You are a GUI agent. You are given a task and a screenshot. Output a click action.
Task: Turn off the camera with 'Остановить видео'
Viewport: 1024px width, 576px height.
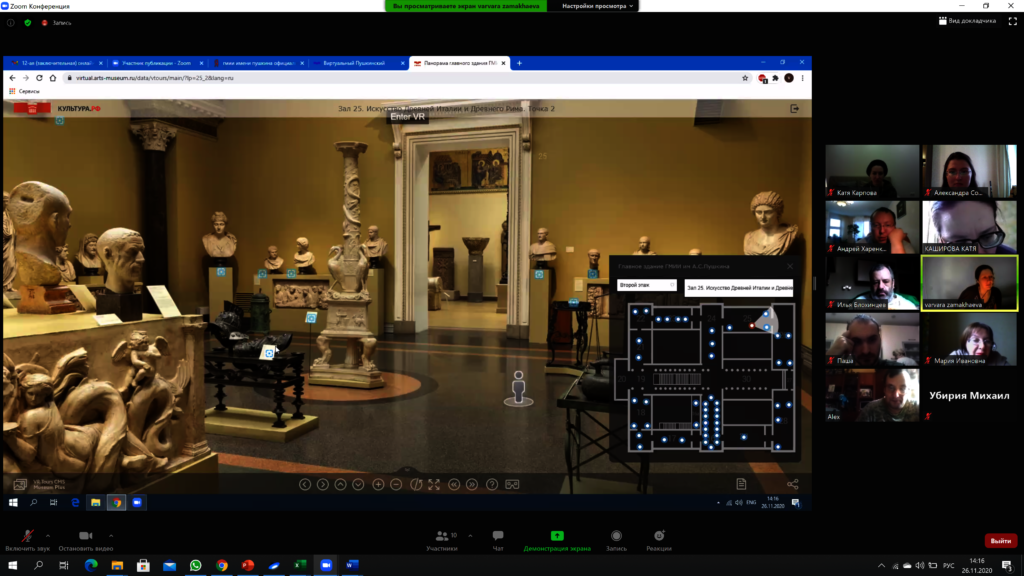86,541
